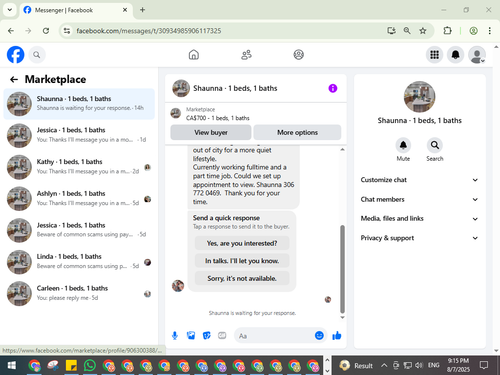
Task: Open Linda conversation
Action: (79, 262)
